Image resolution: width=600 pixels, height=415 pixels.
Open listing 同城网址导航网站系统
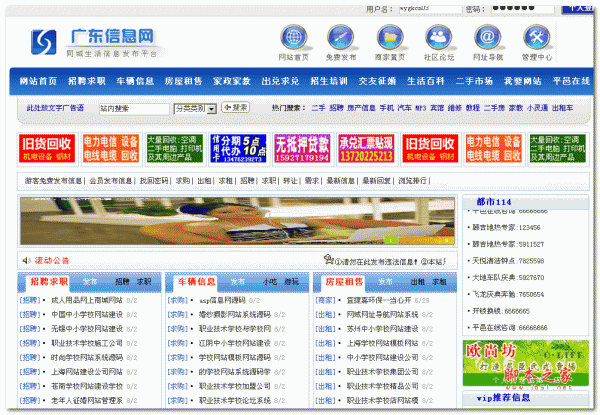pos(382,314)
